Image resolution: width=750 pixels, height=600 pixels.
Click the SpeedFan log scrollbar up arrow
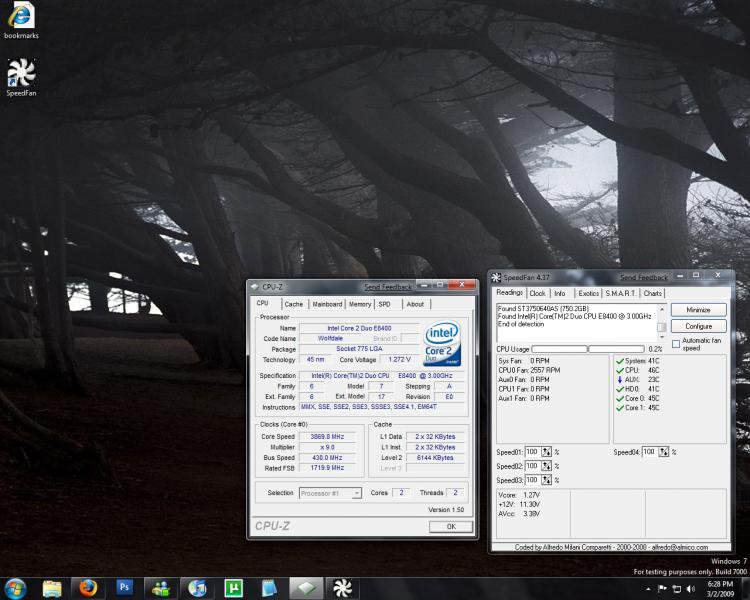pos(662,310)
